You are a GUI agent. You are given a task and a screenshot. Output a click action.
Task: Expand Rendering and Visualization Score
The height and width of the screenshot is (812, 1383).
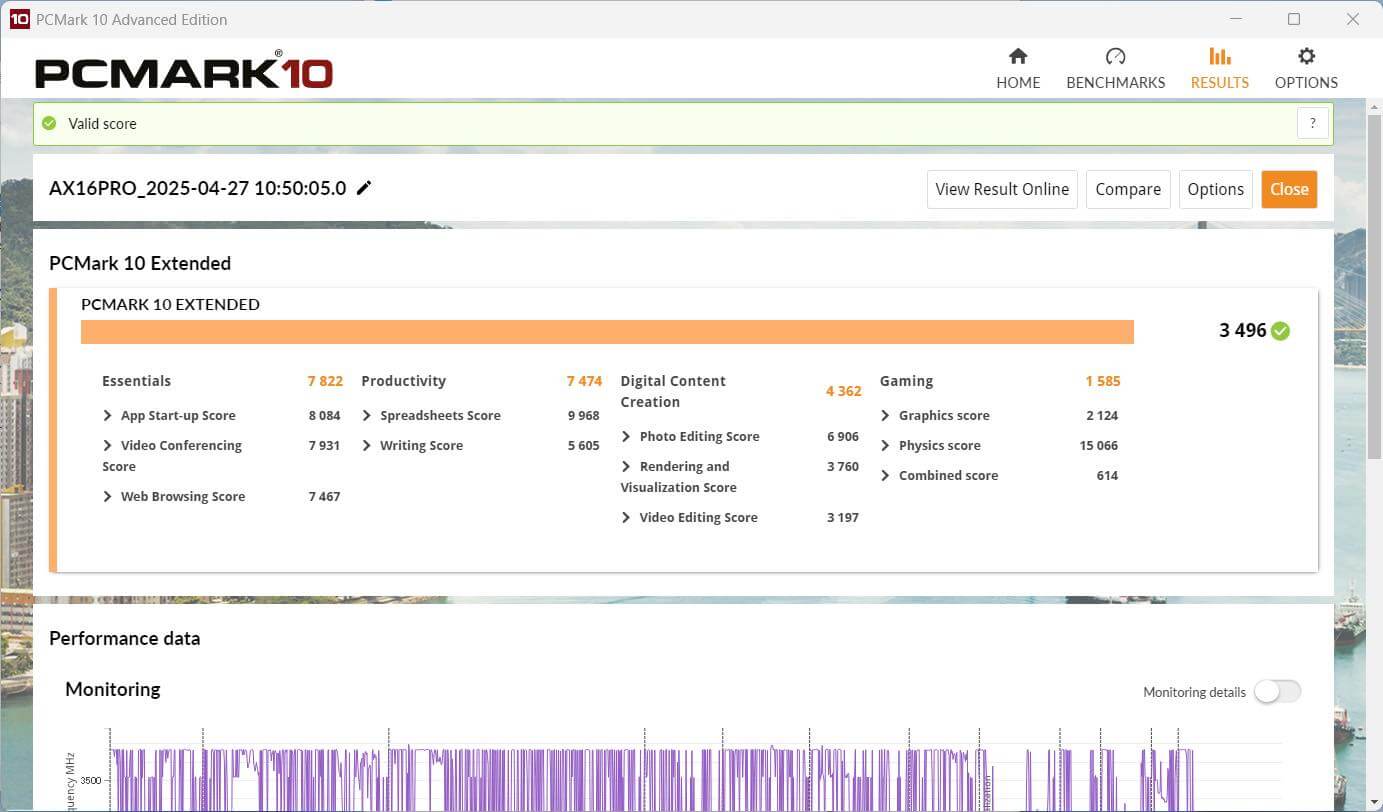pos(626,467)
